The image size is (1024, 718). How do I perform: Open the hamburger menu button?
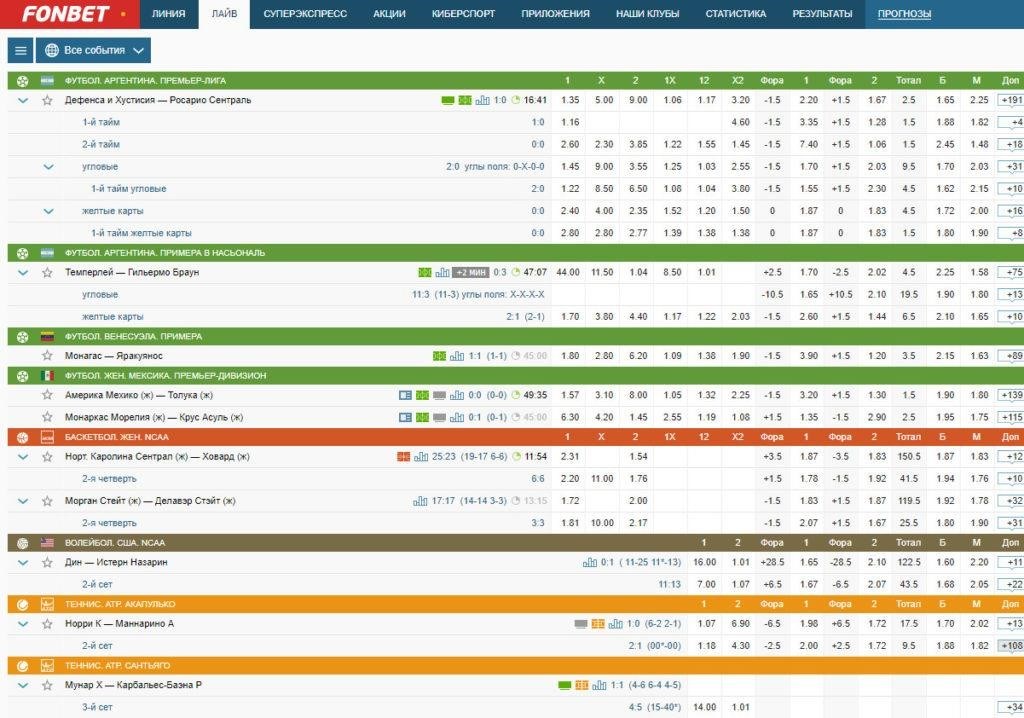(20, 50)
